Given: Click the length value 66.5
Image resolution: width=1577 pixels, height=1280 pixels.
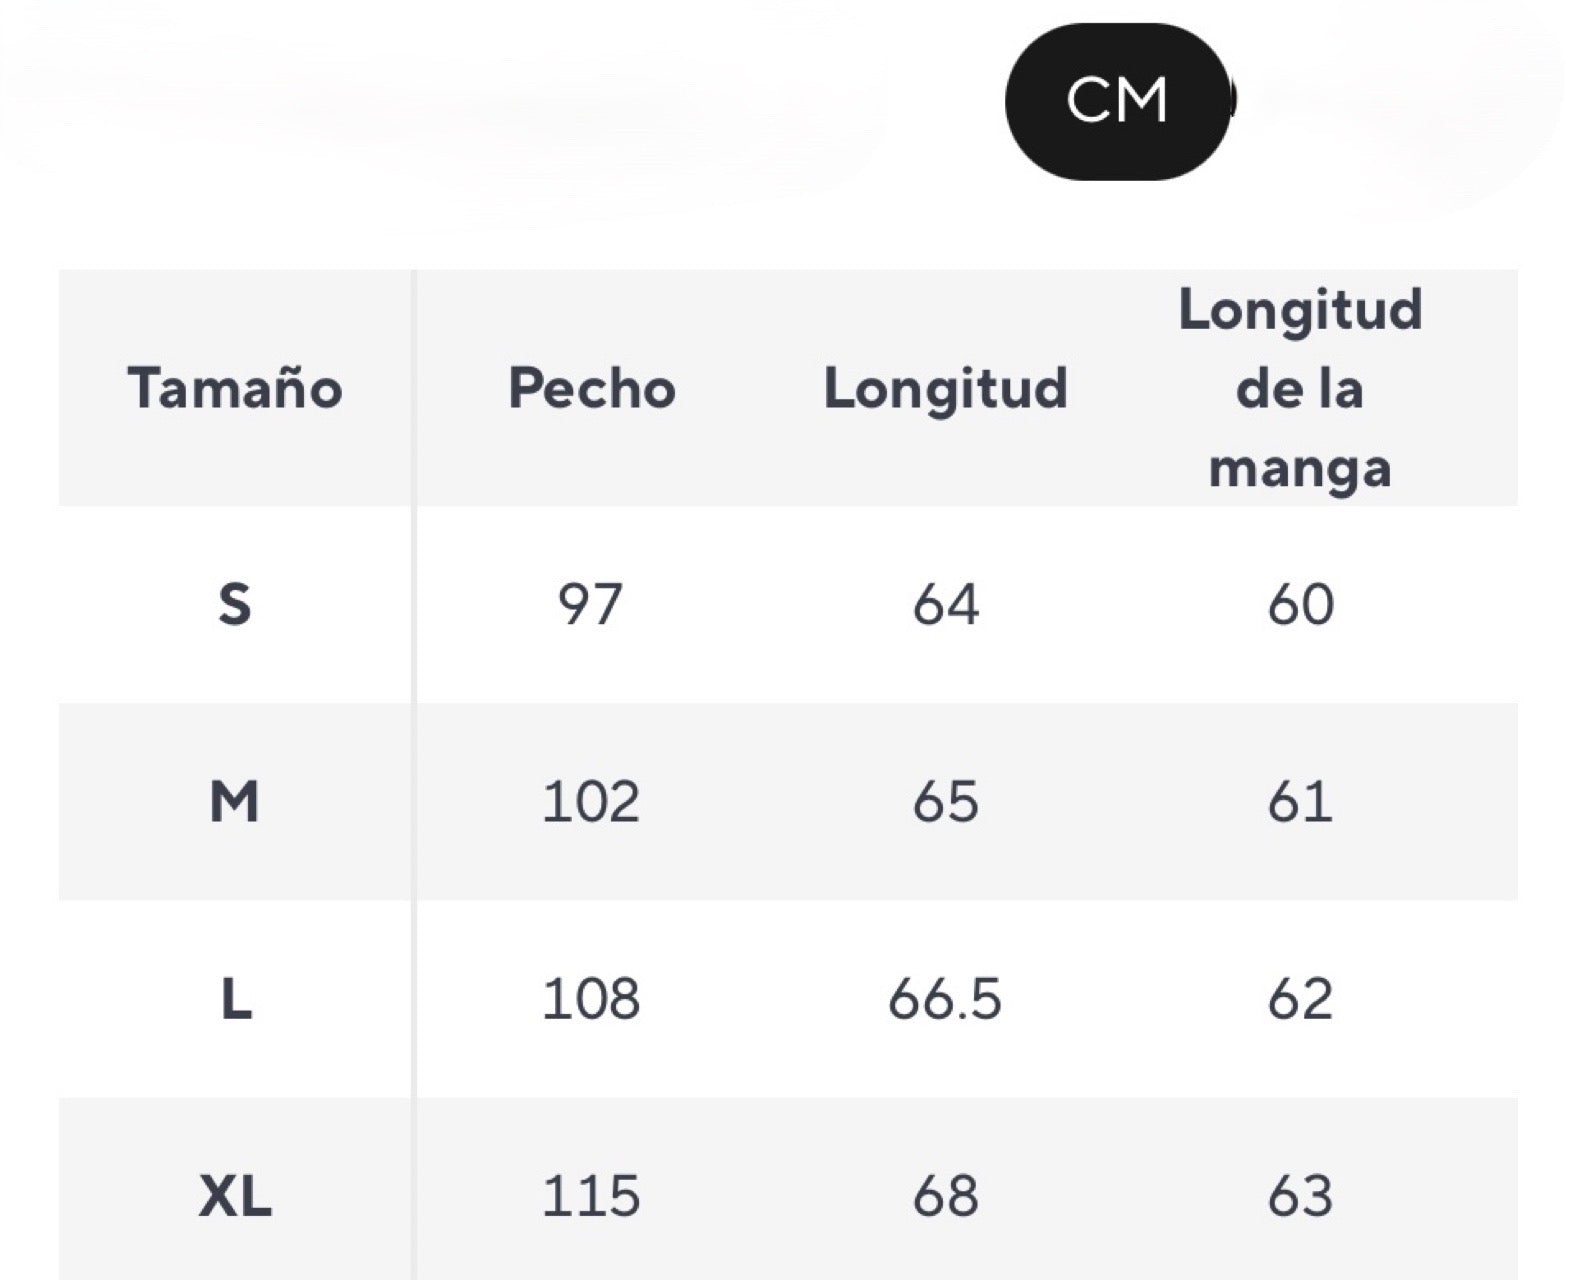Looking at the screenshot, I should click(945, 998).
